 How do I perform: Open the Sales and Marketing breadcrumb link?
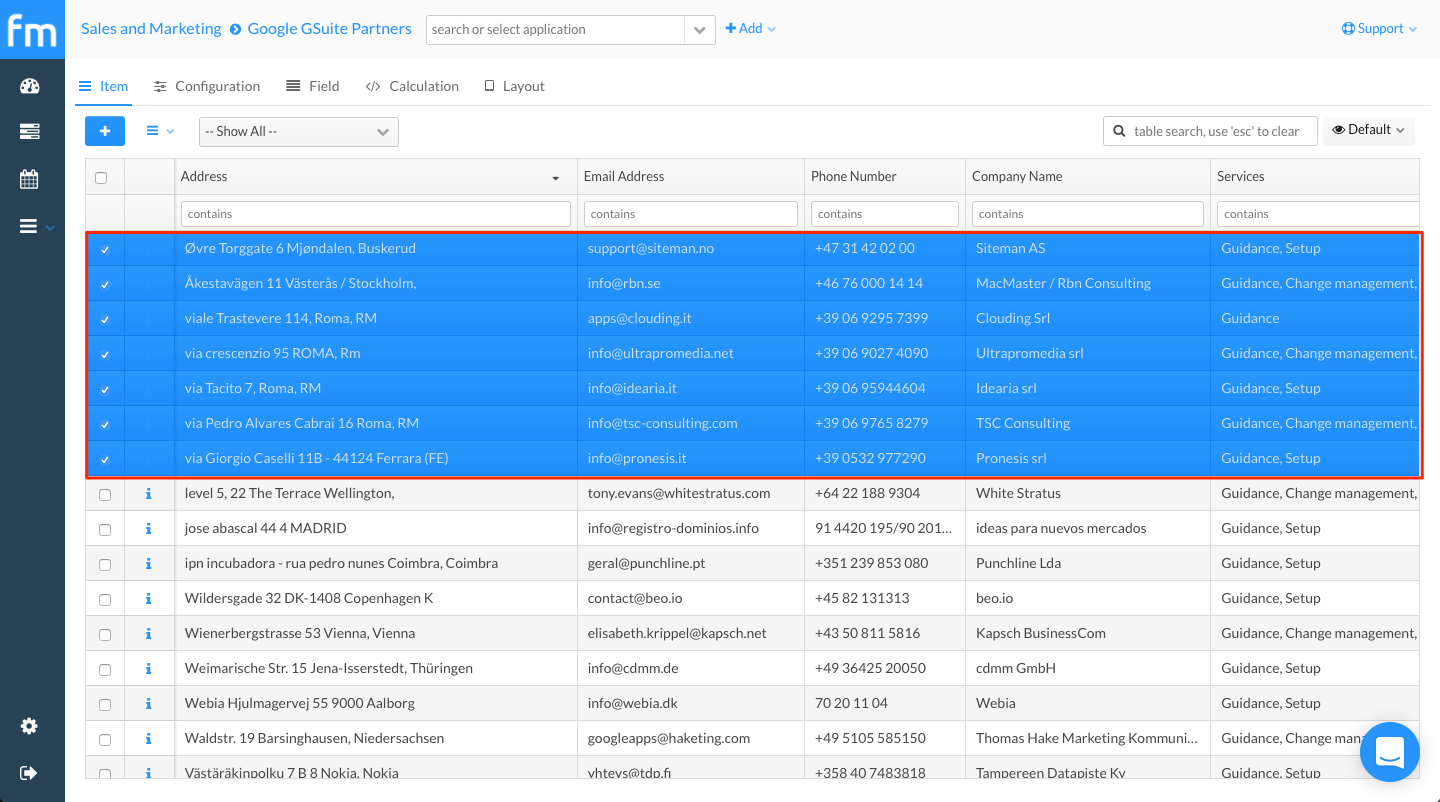[x=151, y=28]
